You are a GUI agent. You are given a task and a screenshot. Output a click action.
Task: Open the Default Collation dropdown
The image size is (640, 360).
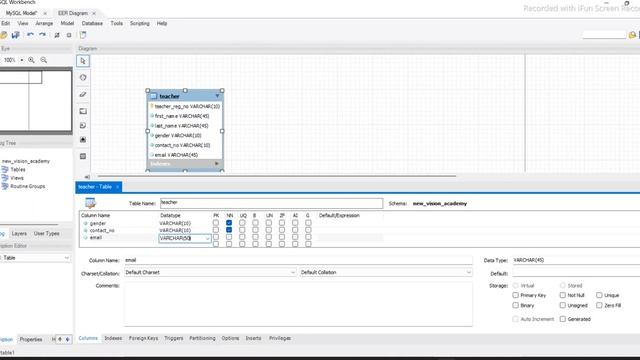tap(468, 272)
